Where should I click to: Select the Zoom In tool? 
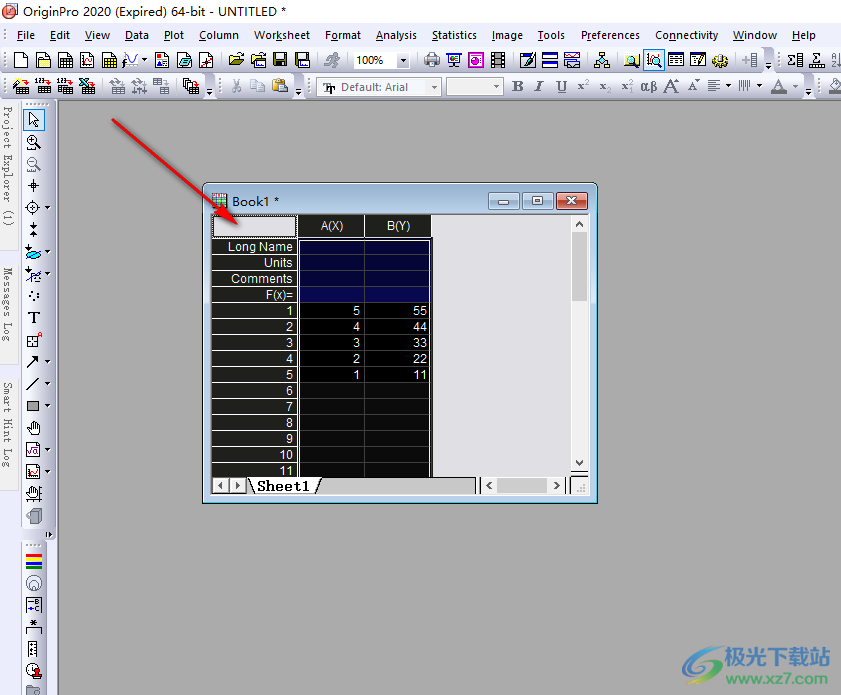(x=34, y=142)
